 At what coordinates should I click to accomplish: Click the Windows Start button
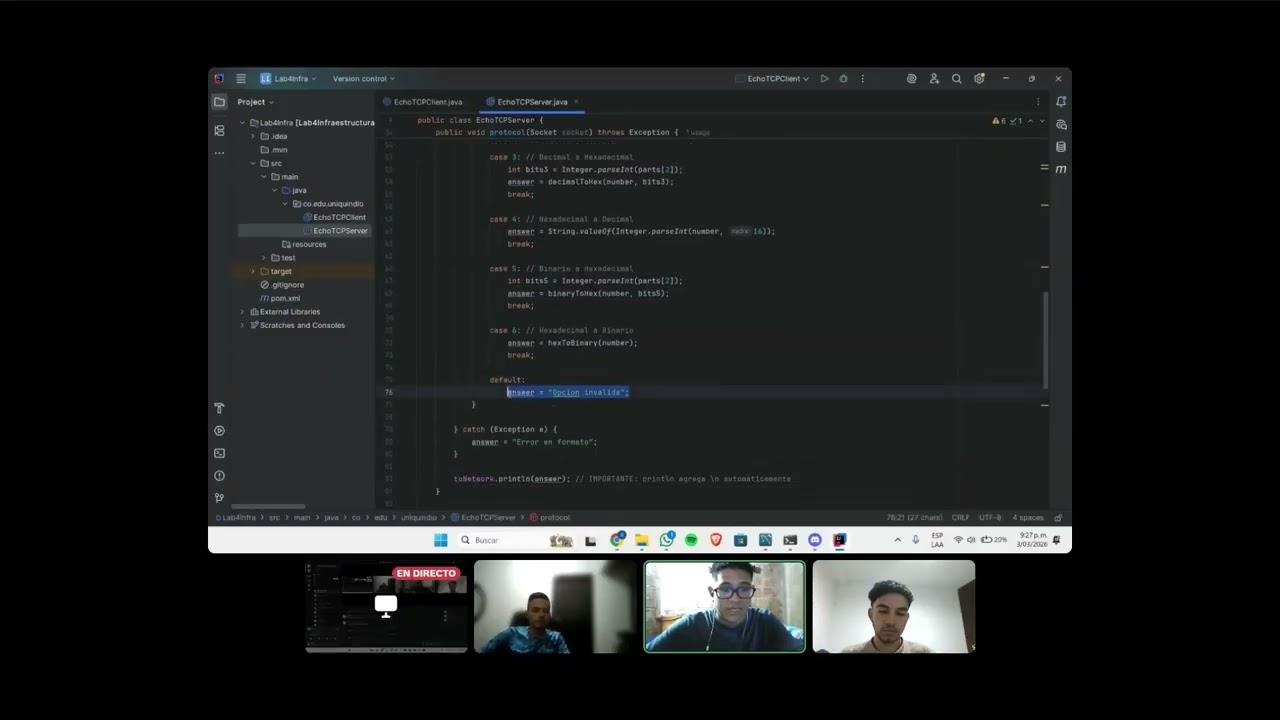(x=440, y=540)
